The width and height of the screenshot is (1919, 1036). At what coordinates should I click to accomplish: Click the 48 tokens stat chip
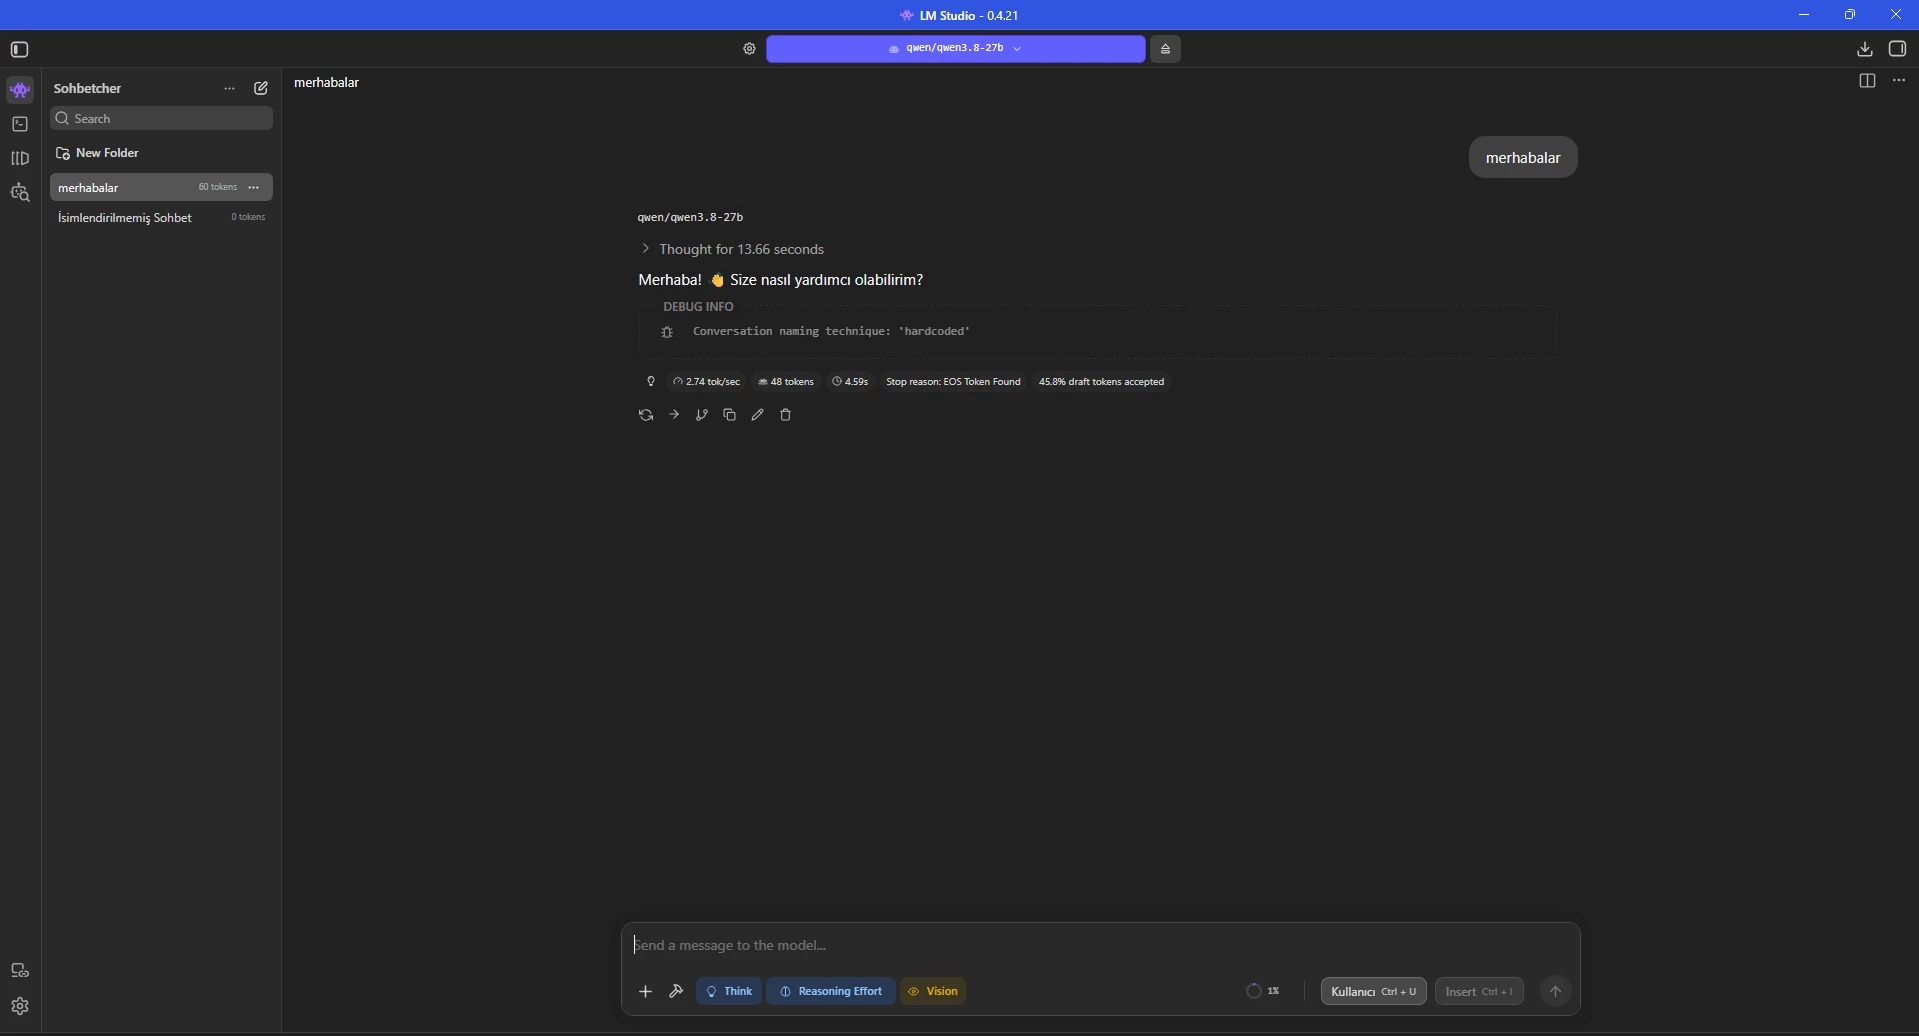786,382
